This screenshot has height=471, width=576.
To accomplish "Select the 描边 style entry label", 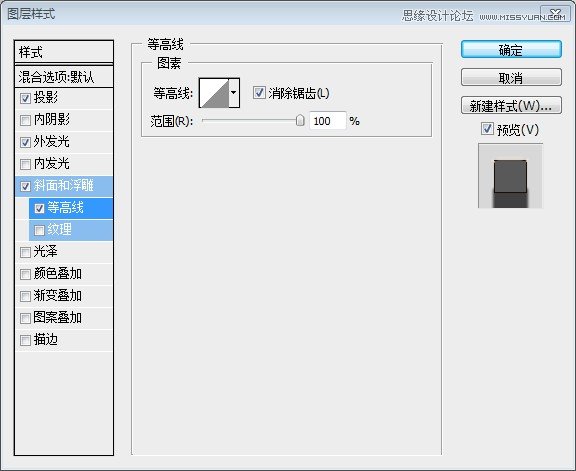I will (46, 339).
